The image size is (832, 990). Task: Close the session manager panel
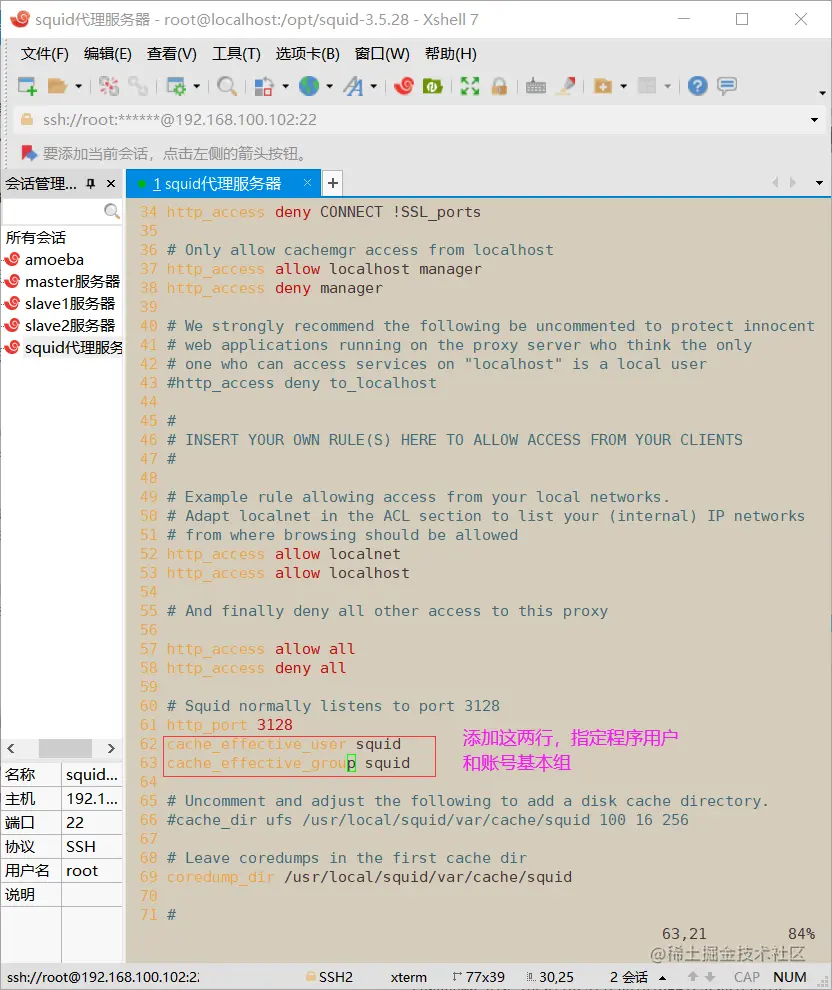111,183
